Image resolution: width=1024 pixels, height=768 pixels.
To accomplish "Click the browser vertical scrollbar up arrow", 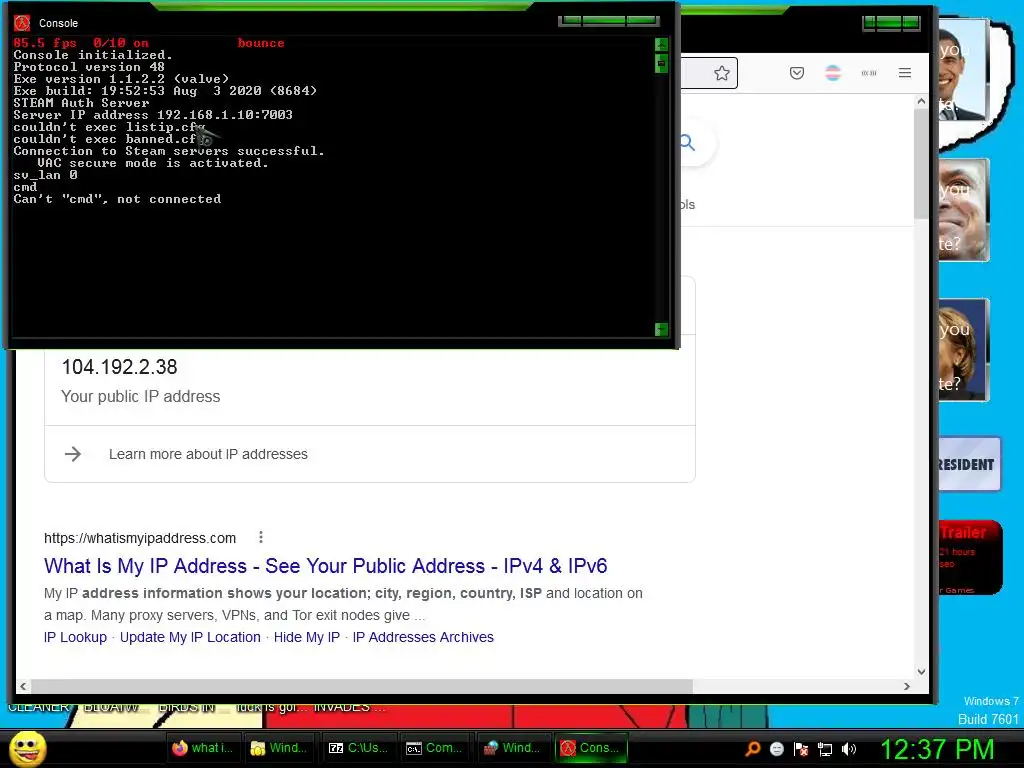I will (x=921, y=101).
